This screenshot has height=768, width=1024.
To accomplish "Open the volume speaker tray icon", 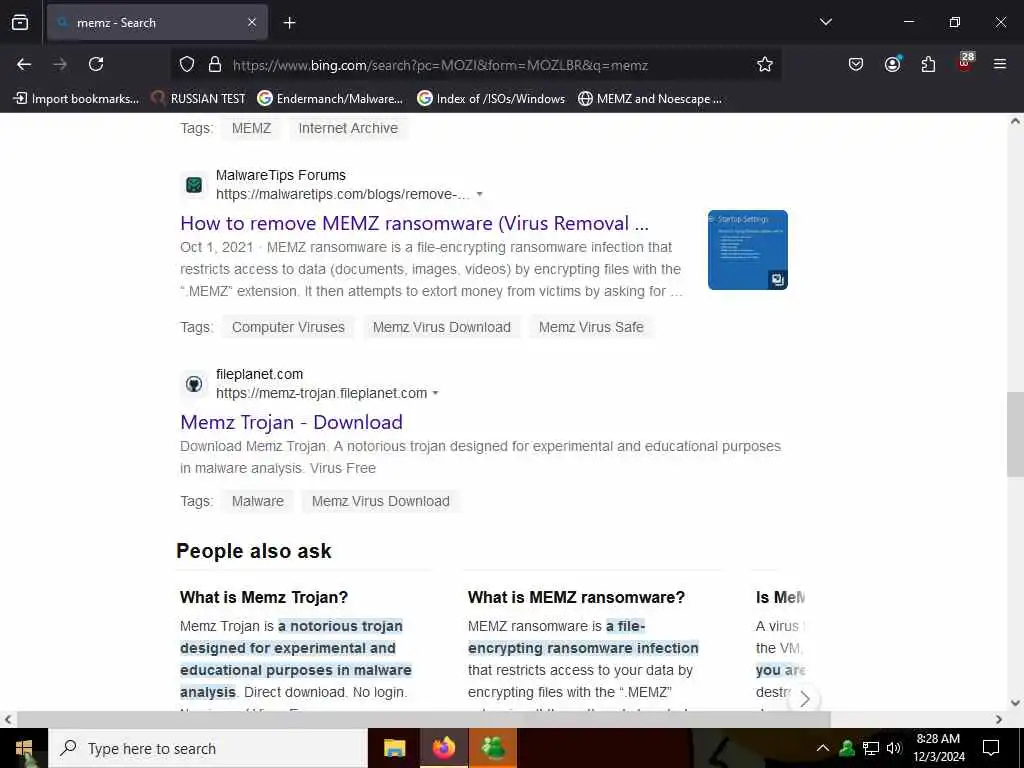I will coord(893,748).
